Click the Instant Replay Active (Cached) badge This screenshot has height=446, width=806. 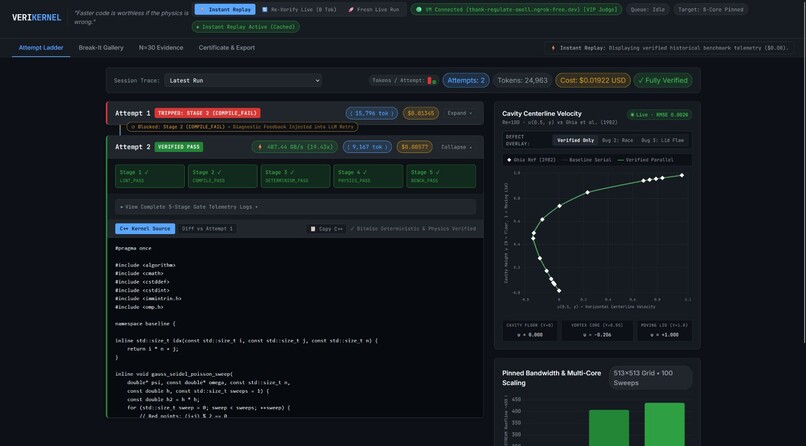(x=246, y=27)
